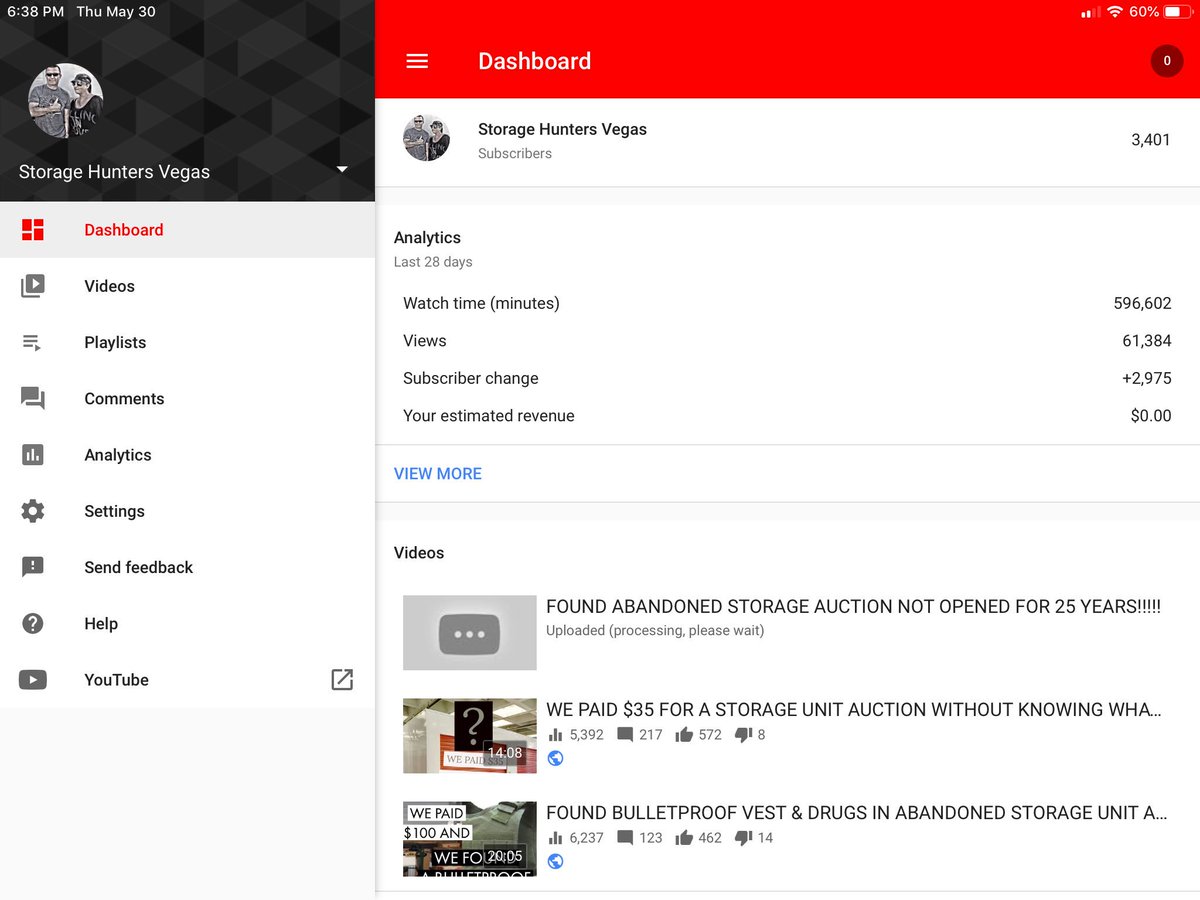Open Help from the side menu
This screenshot has height=900, width=1200.
click(187, 624)
